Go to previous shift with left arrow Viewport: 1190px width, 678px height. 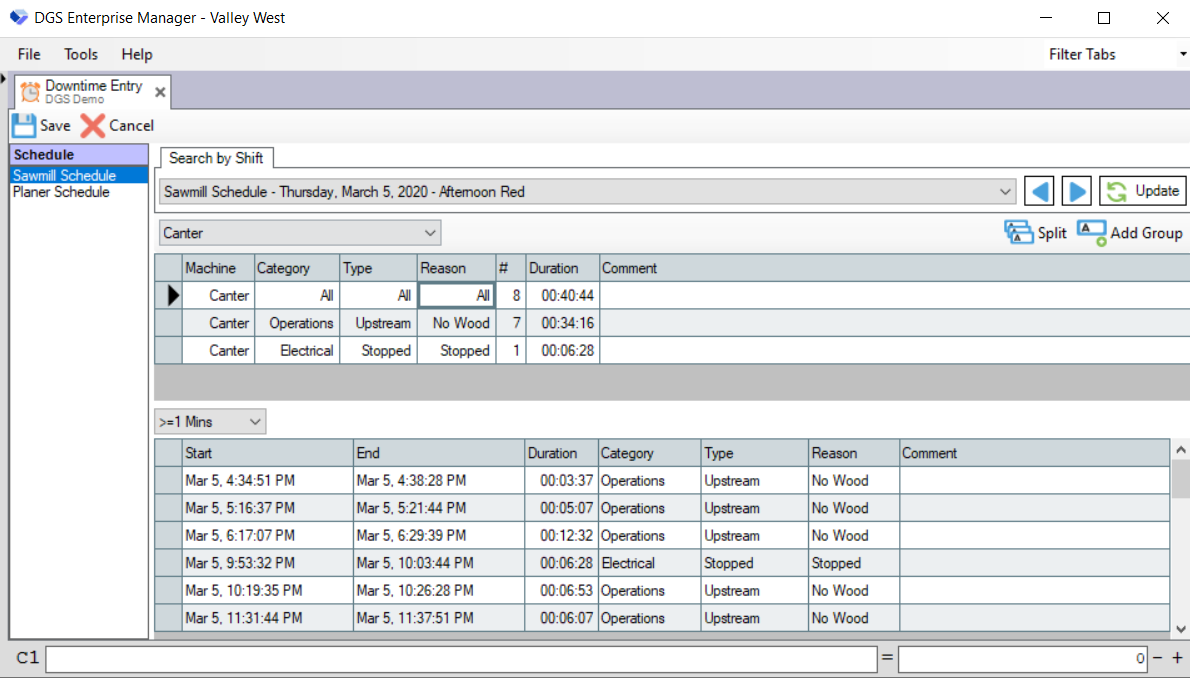(x=1040, y=191)
